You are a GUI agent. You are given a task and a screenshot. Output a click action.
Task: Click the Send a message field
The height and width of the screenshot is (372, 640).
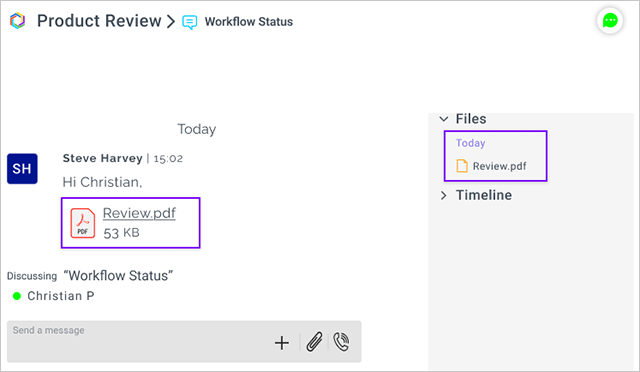(184, 341)
